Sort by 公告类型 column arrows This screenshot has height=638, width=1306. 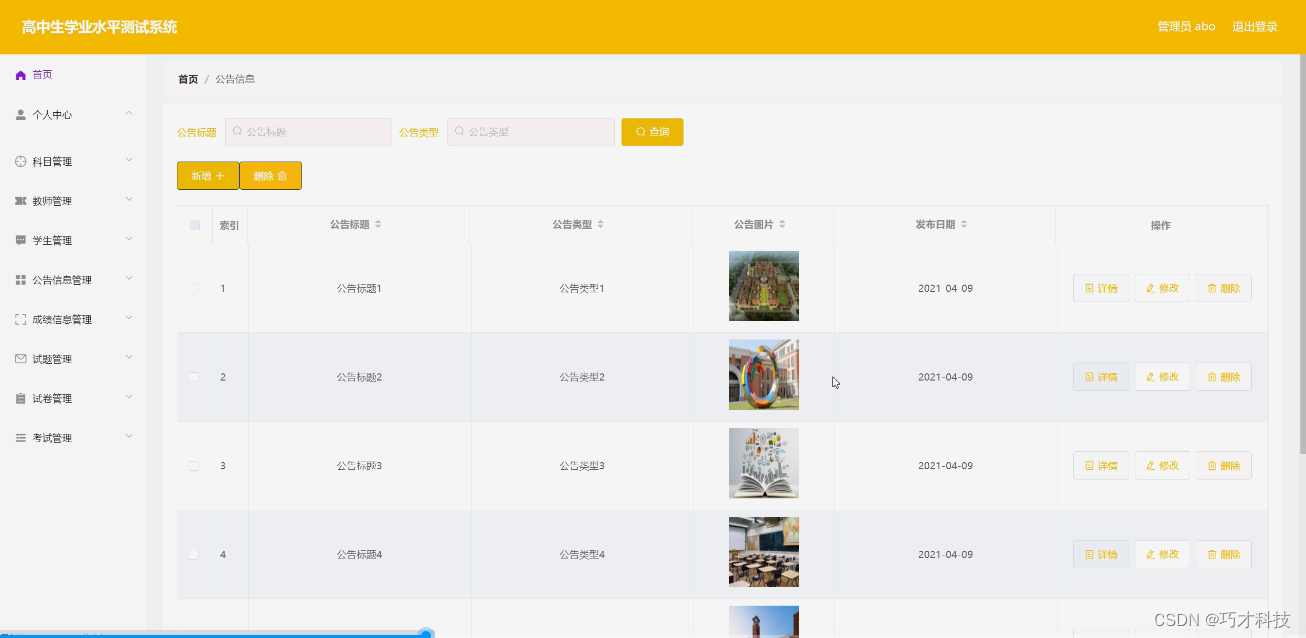coord(600,225)
